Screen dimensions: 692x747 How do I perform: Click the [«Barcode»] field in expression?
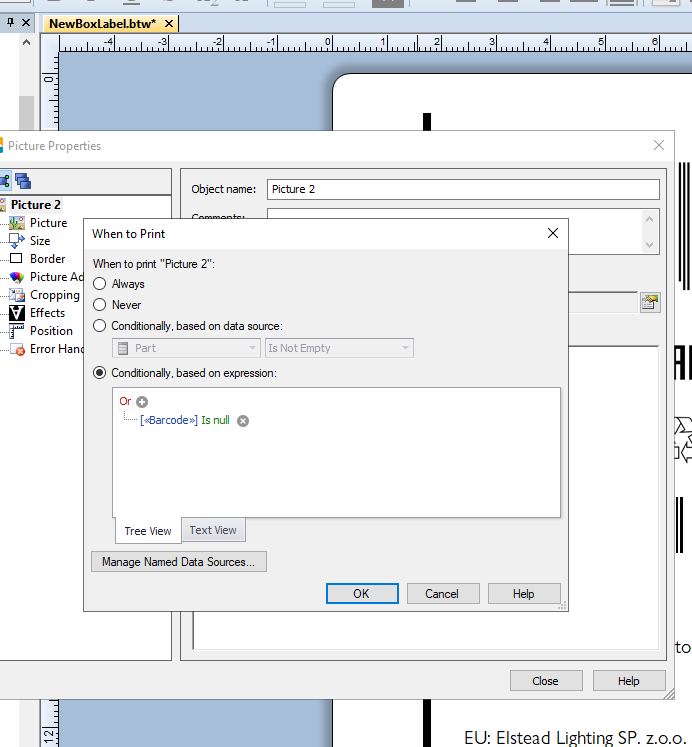click(169, 420)
